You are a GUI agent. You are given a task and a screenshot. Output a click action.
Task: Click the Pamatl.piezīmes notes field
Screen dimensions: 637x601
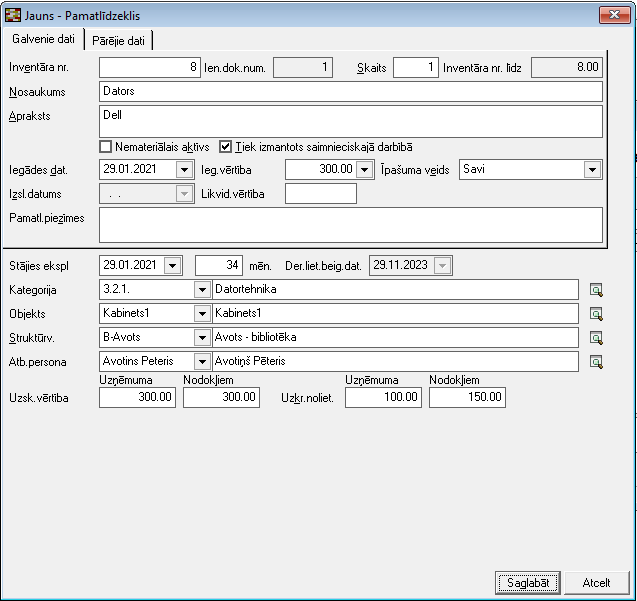(351, 225)
